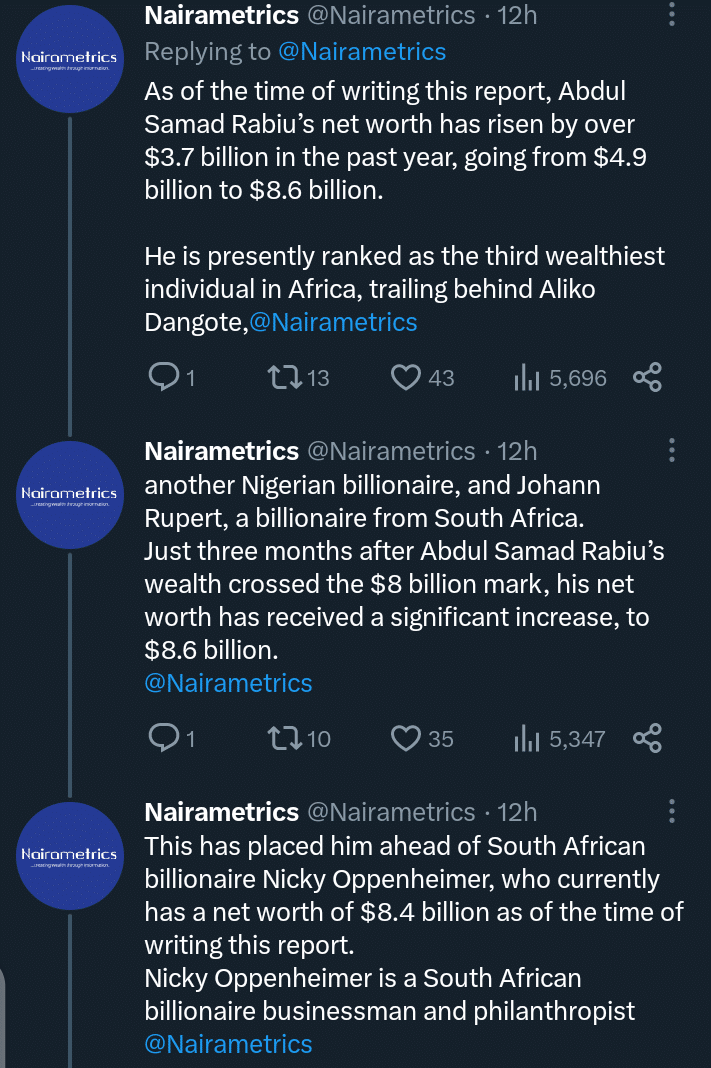Screen dimensions: 711x1068
Task: Reply to the tweet with 5,347 views
Action: pos(163,738)
